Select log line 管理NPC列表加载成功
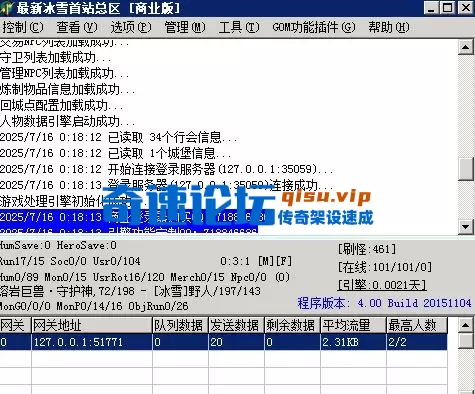The height and width of the screenshot is (394, 475). click(65, 73)
